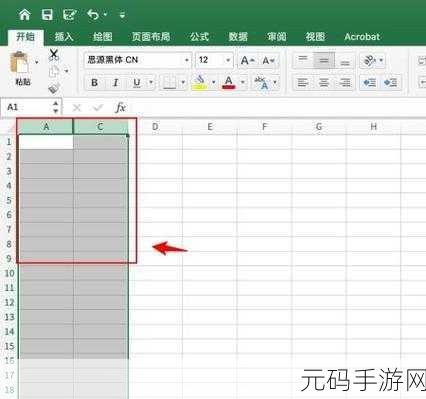Center text horizontally

point(324,82)
